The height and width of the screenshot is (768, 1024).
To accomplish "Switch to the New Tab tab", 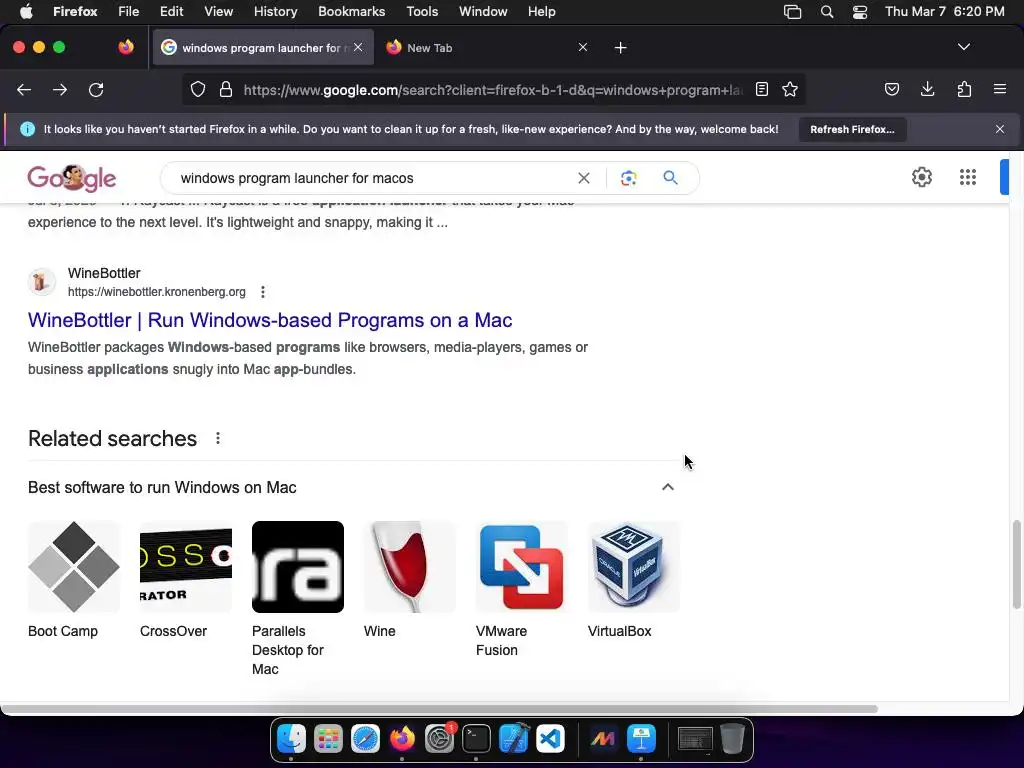I will click(488, 48).
